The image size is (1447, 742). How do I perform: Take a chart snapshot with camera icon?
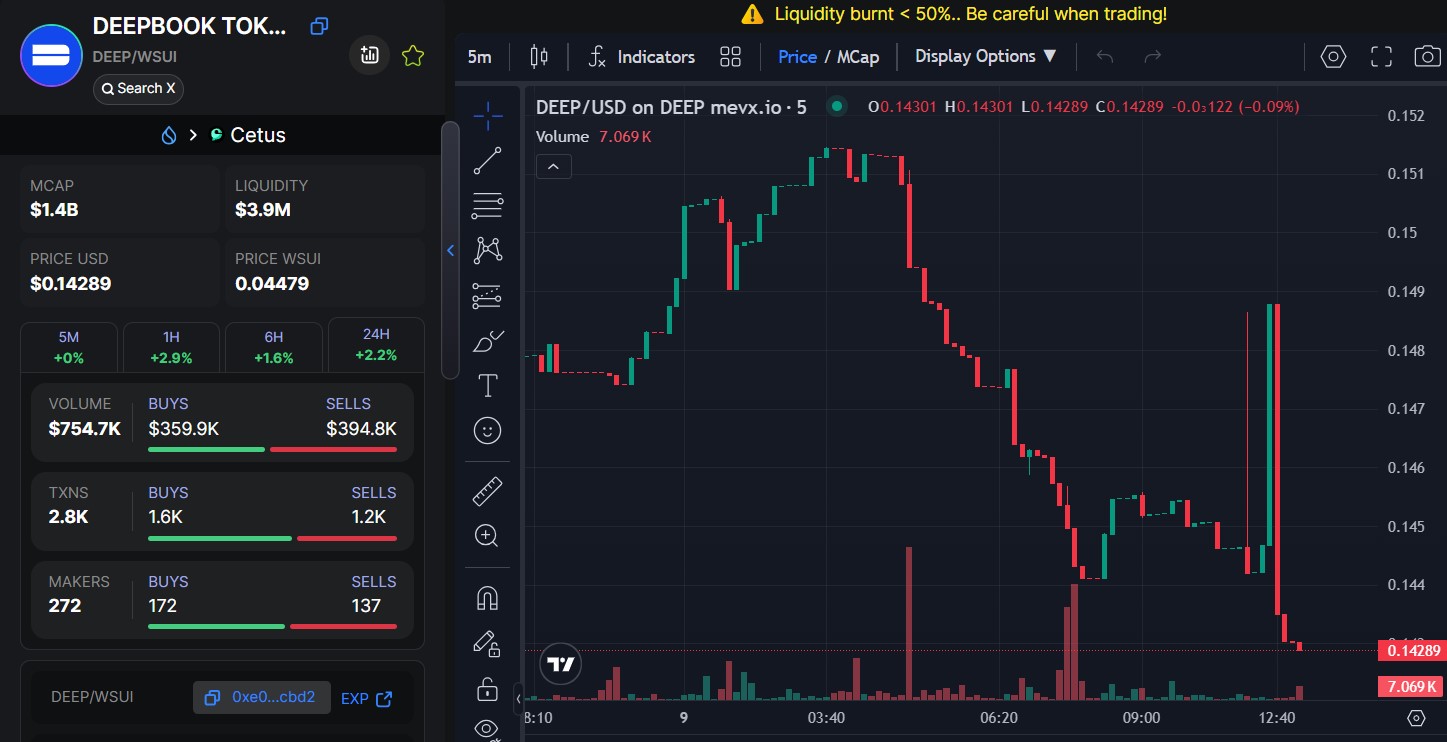coord(1427,57)
